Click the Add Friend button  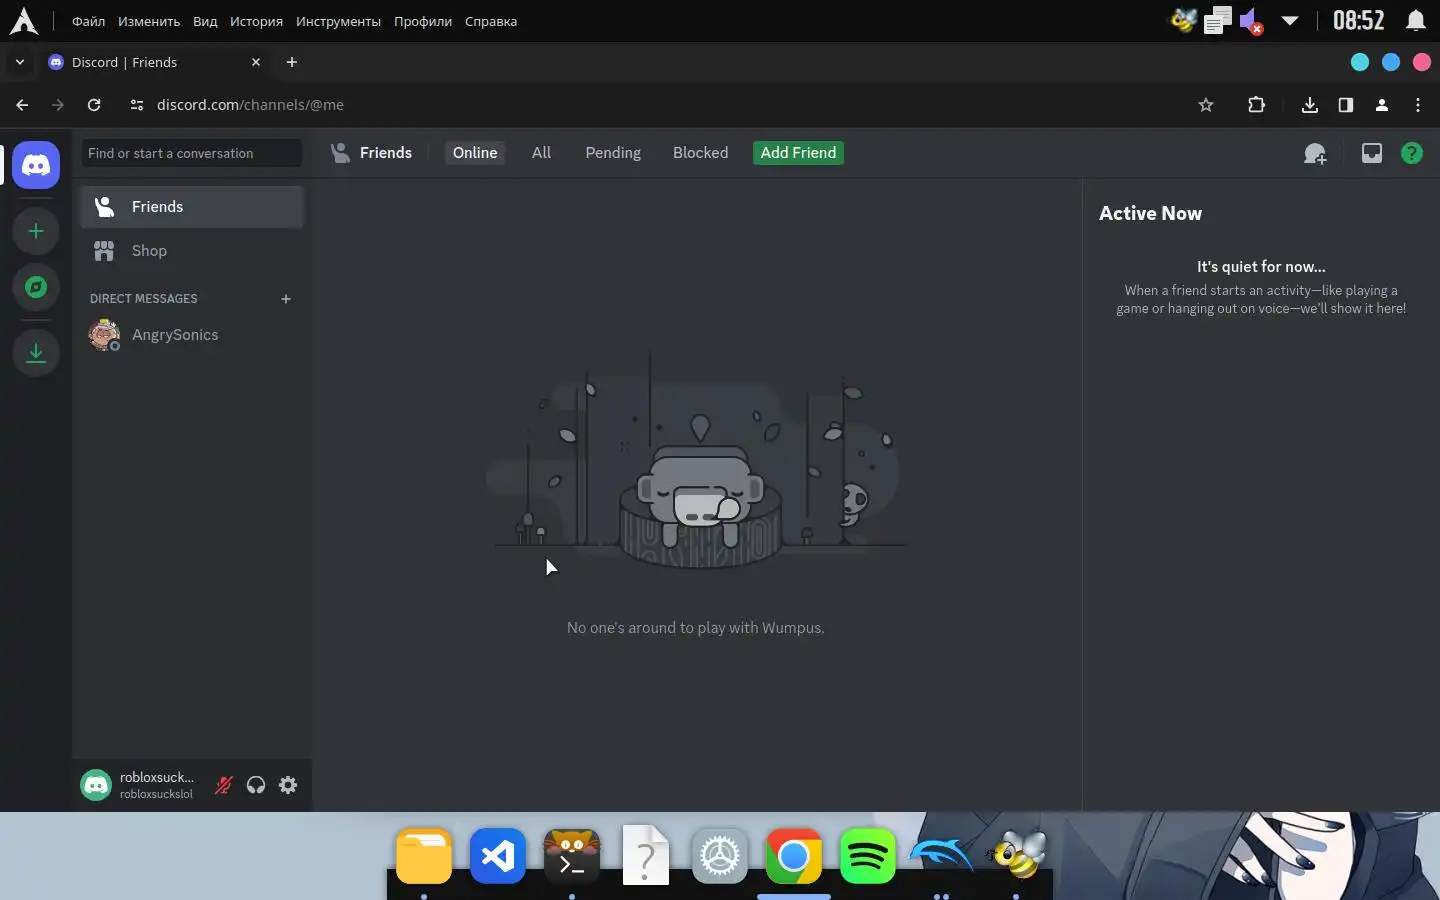(x=798, y=153)
